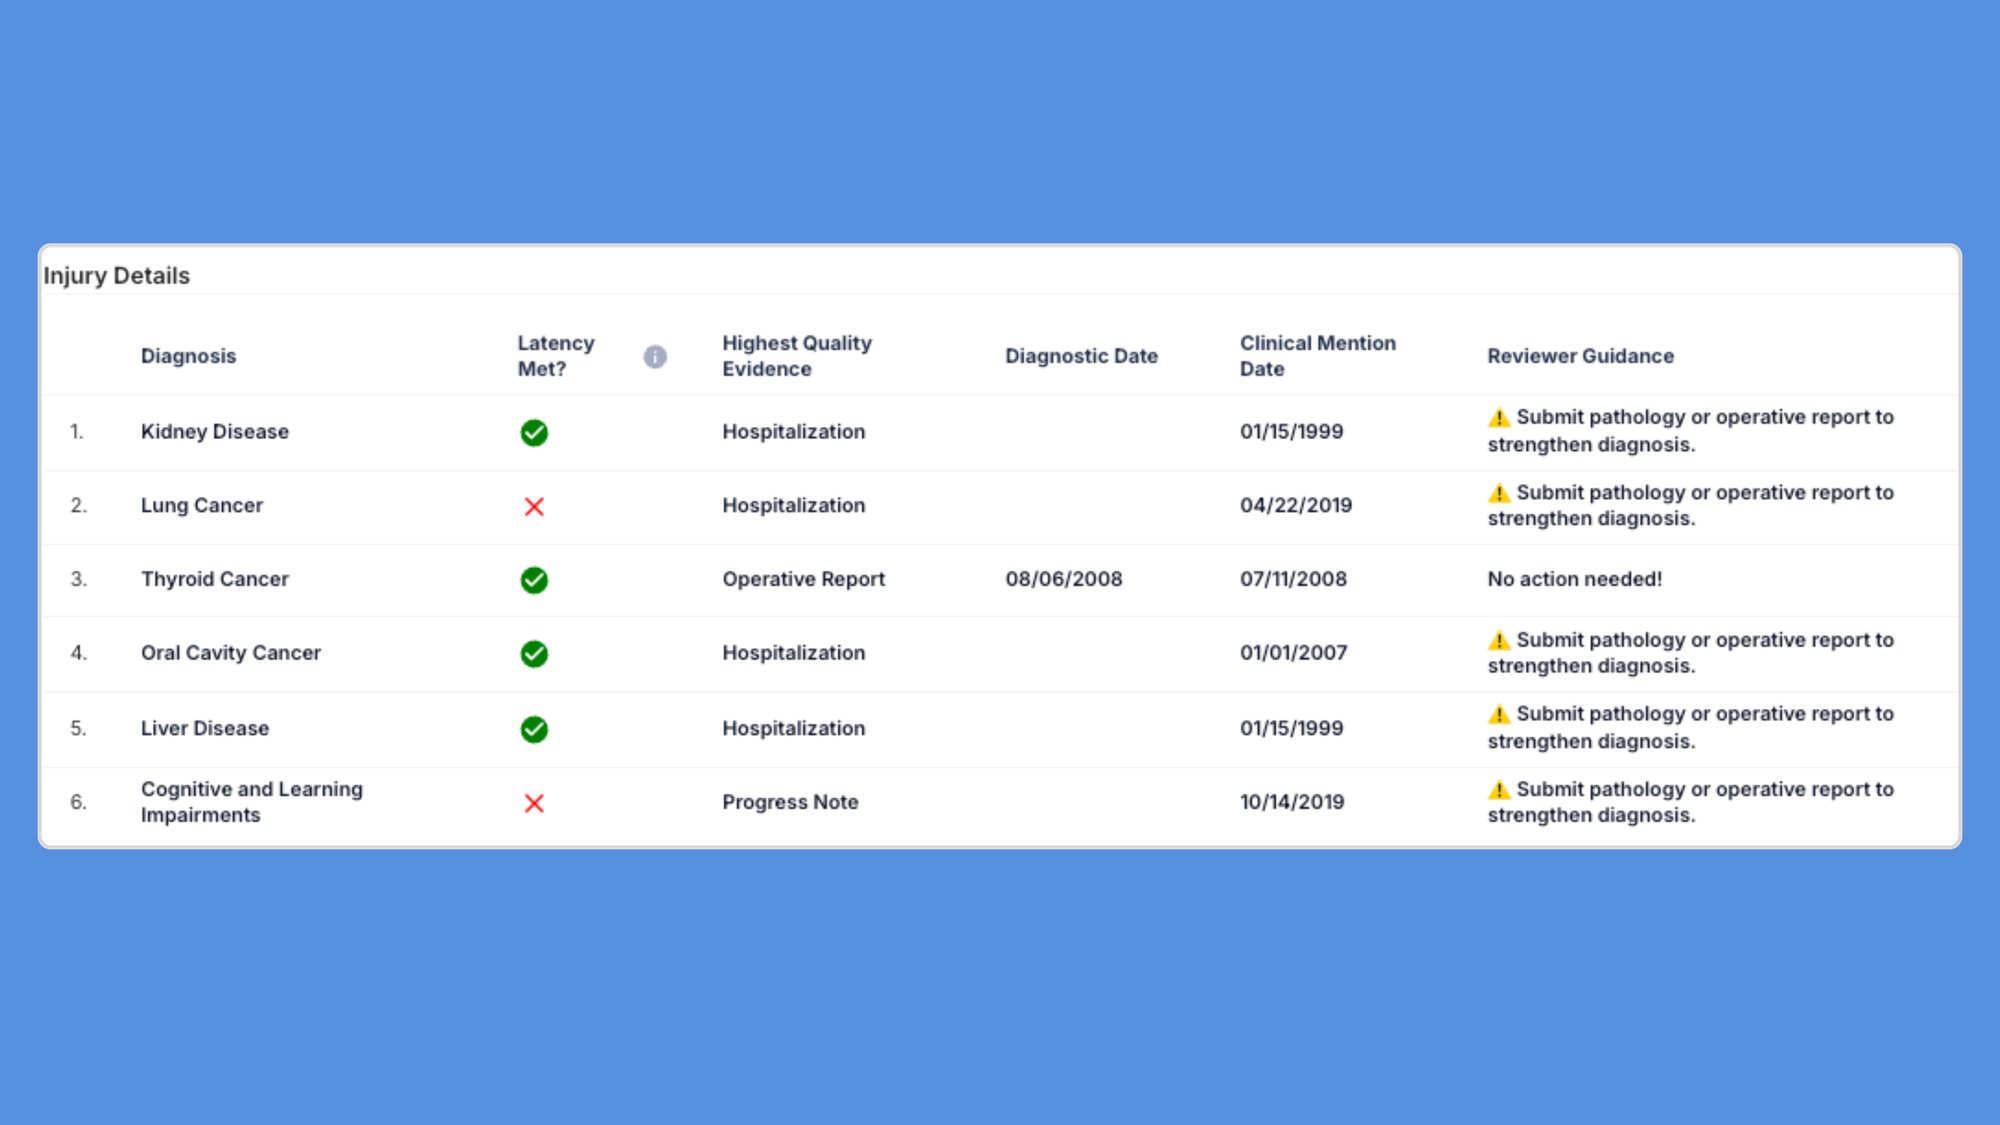Click warning icon in Kidney Disease guidance
The image size is (2000, 1125).
[x=1499, y=417]
